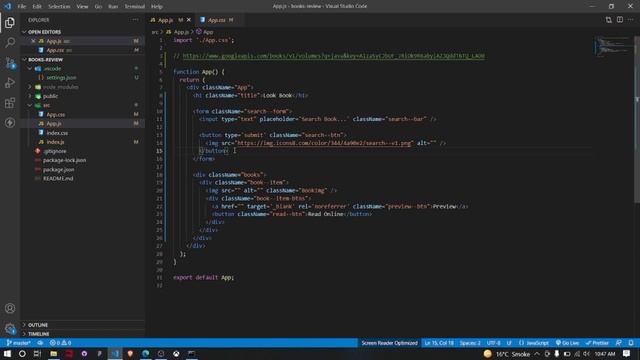
Task: Click the editor vertical scrollbar
Action: pyautogui.click(x=637, y=118)
